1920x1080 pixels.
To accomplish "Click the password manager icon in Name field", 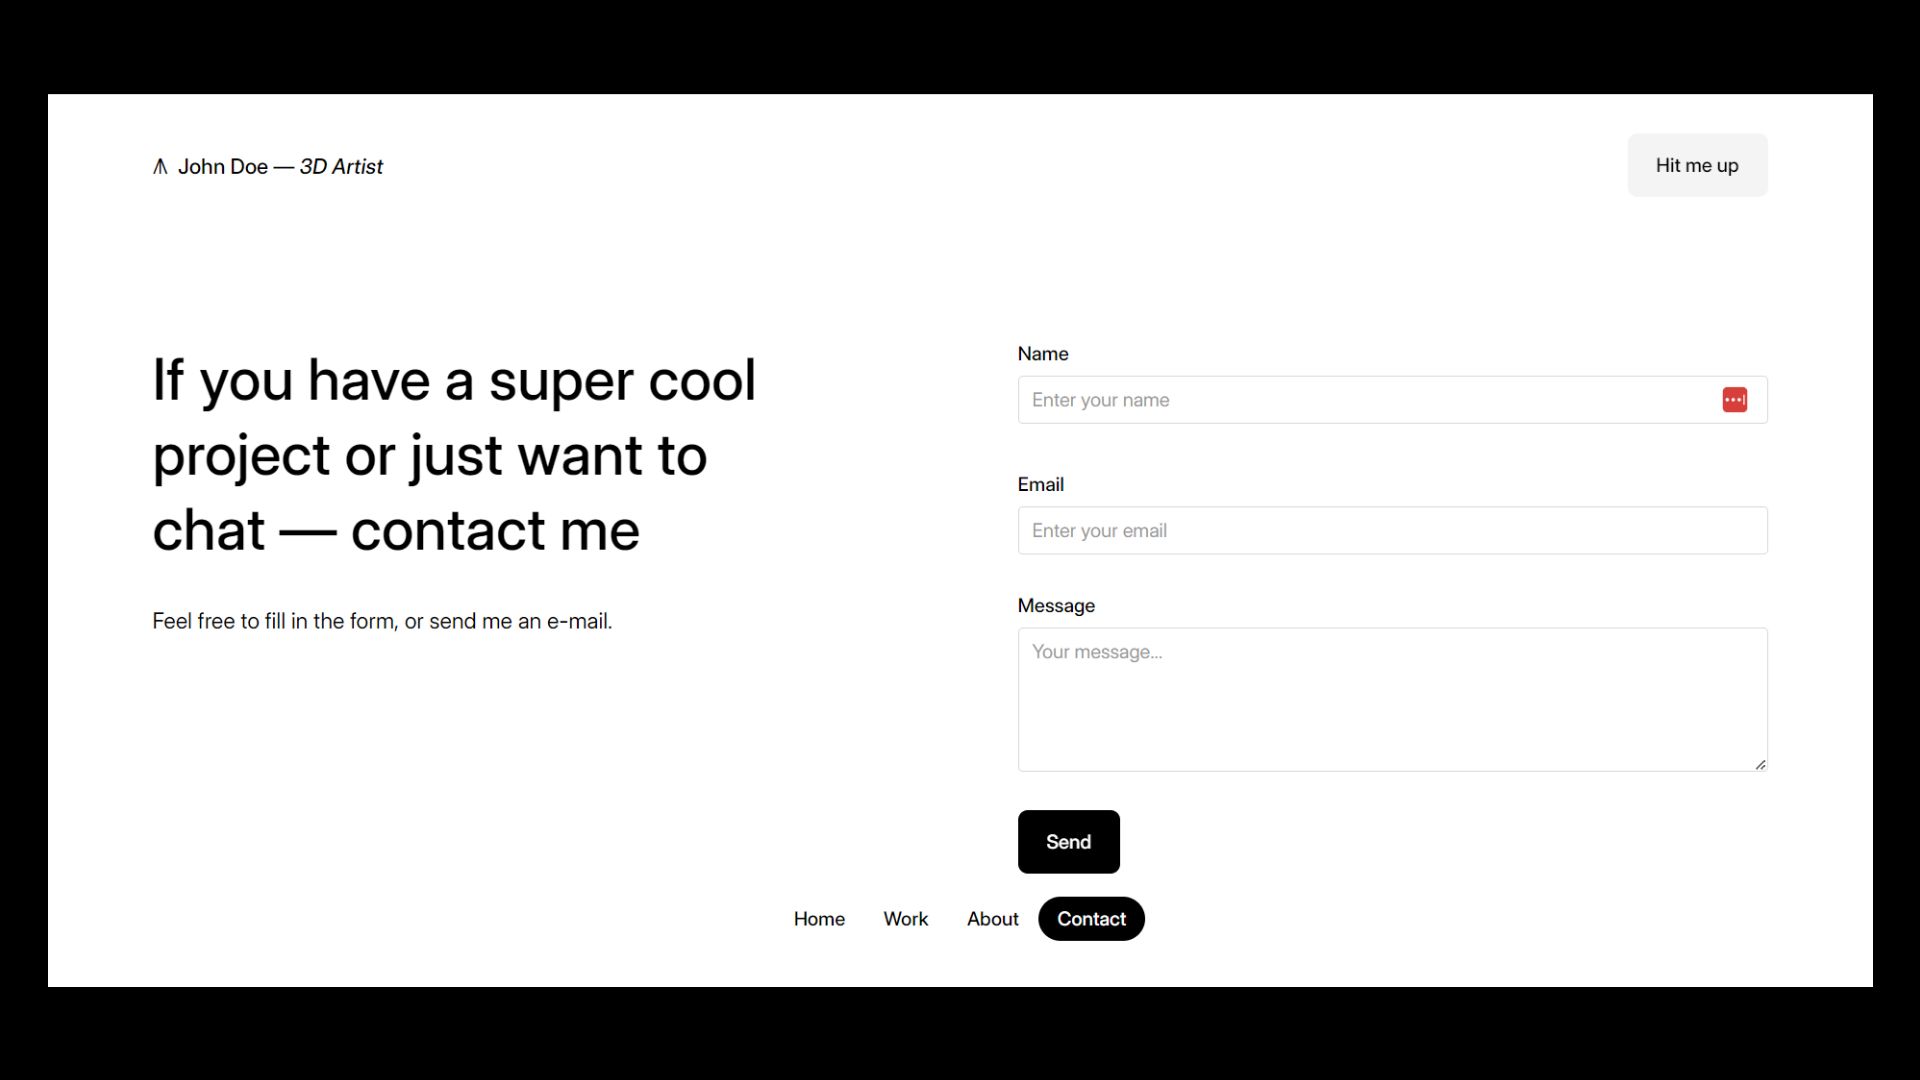I will tap(1735, 399).
